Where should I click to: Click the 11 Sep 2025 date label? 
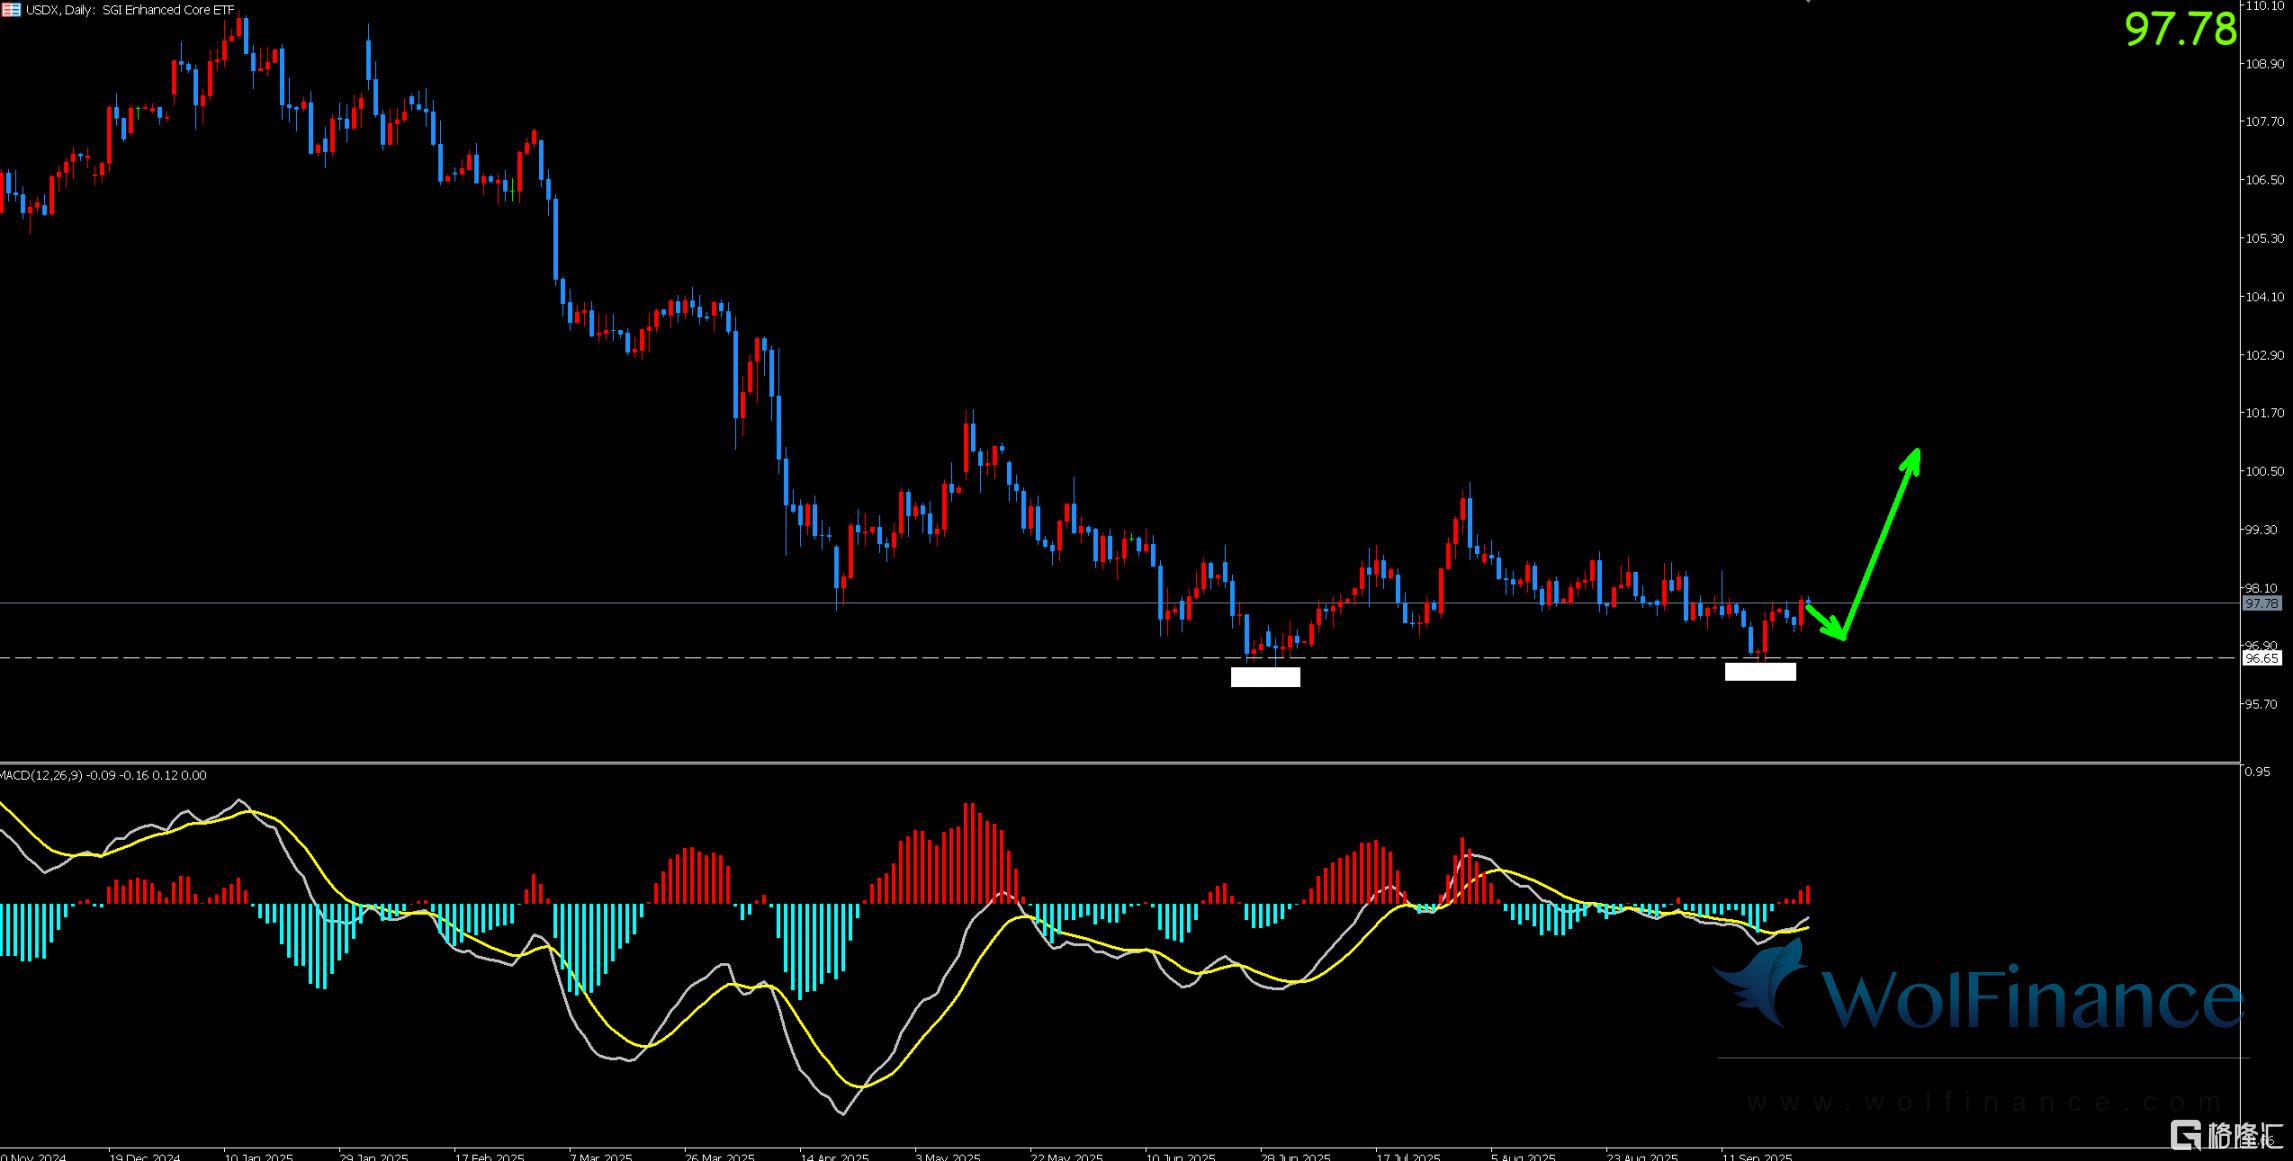[x=1757, y=1157]
